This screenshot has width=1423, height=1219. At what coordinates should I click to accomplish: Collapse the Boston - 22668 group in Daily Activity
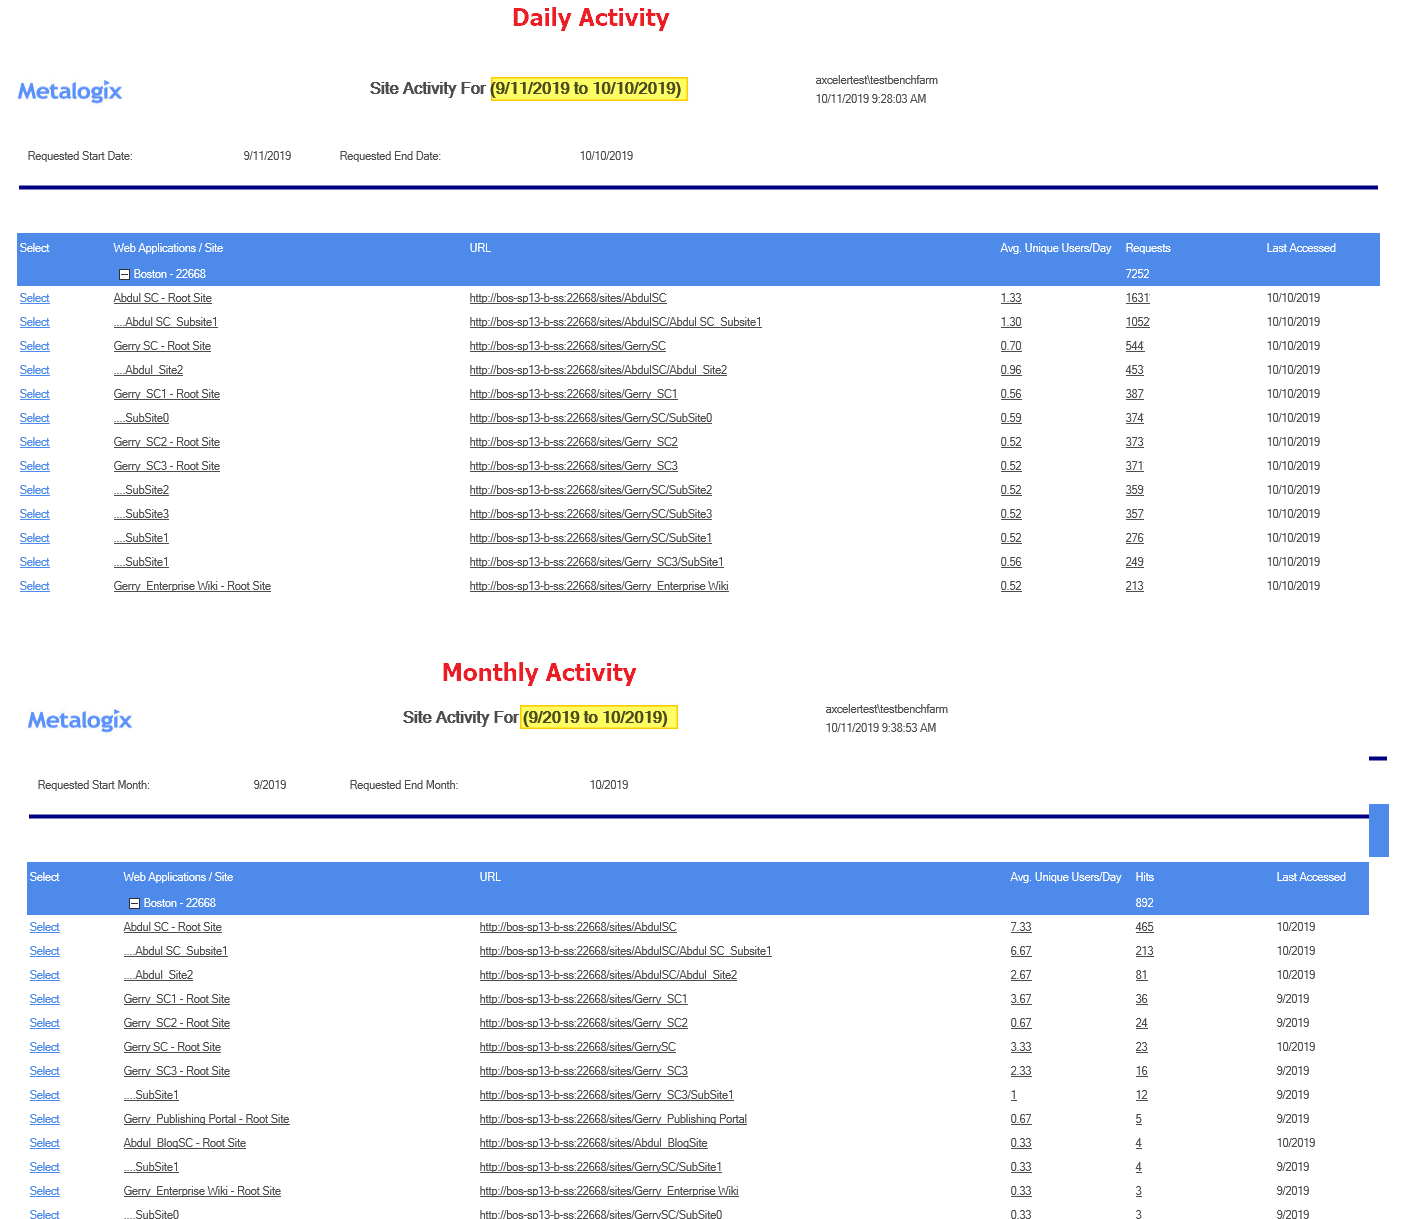click(x=124, y=273)
